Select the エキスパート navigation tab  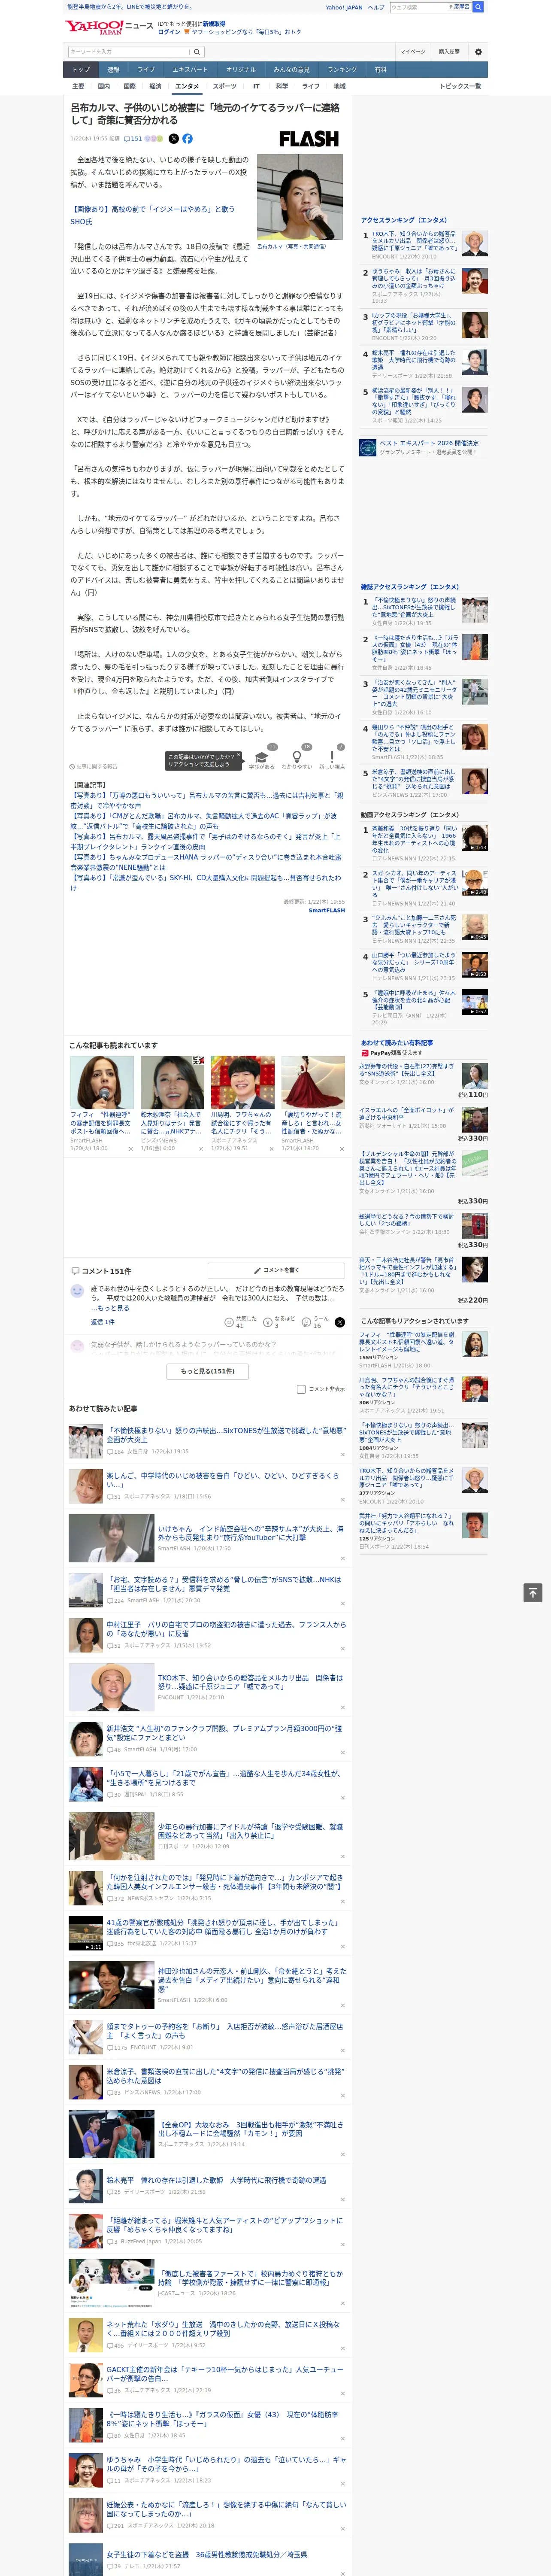(190, 70)
